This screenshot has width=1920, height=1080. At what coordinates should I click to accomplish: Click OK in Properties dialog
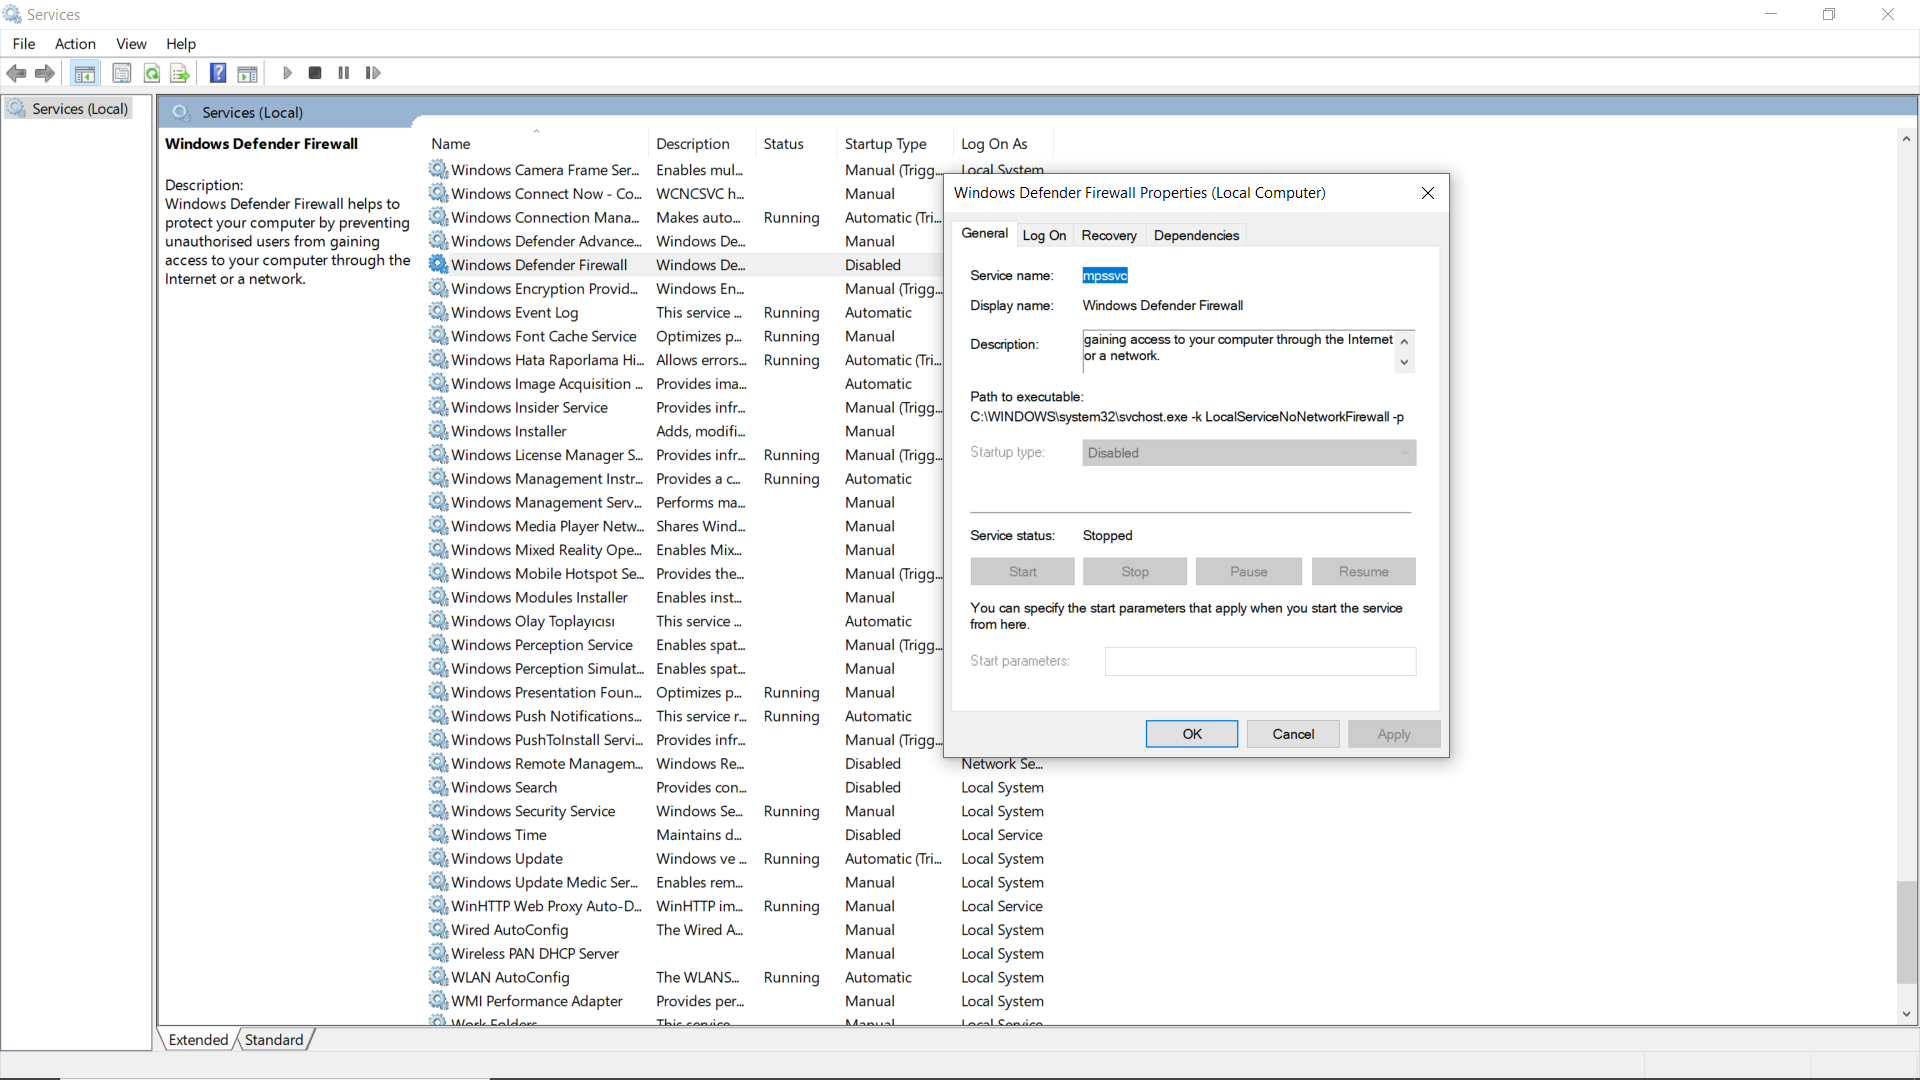coord(1192,734)
